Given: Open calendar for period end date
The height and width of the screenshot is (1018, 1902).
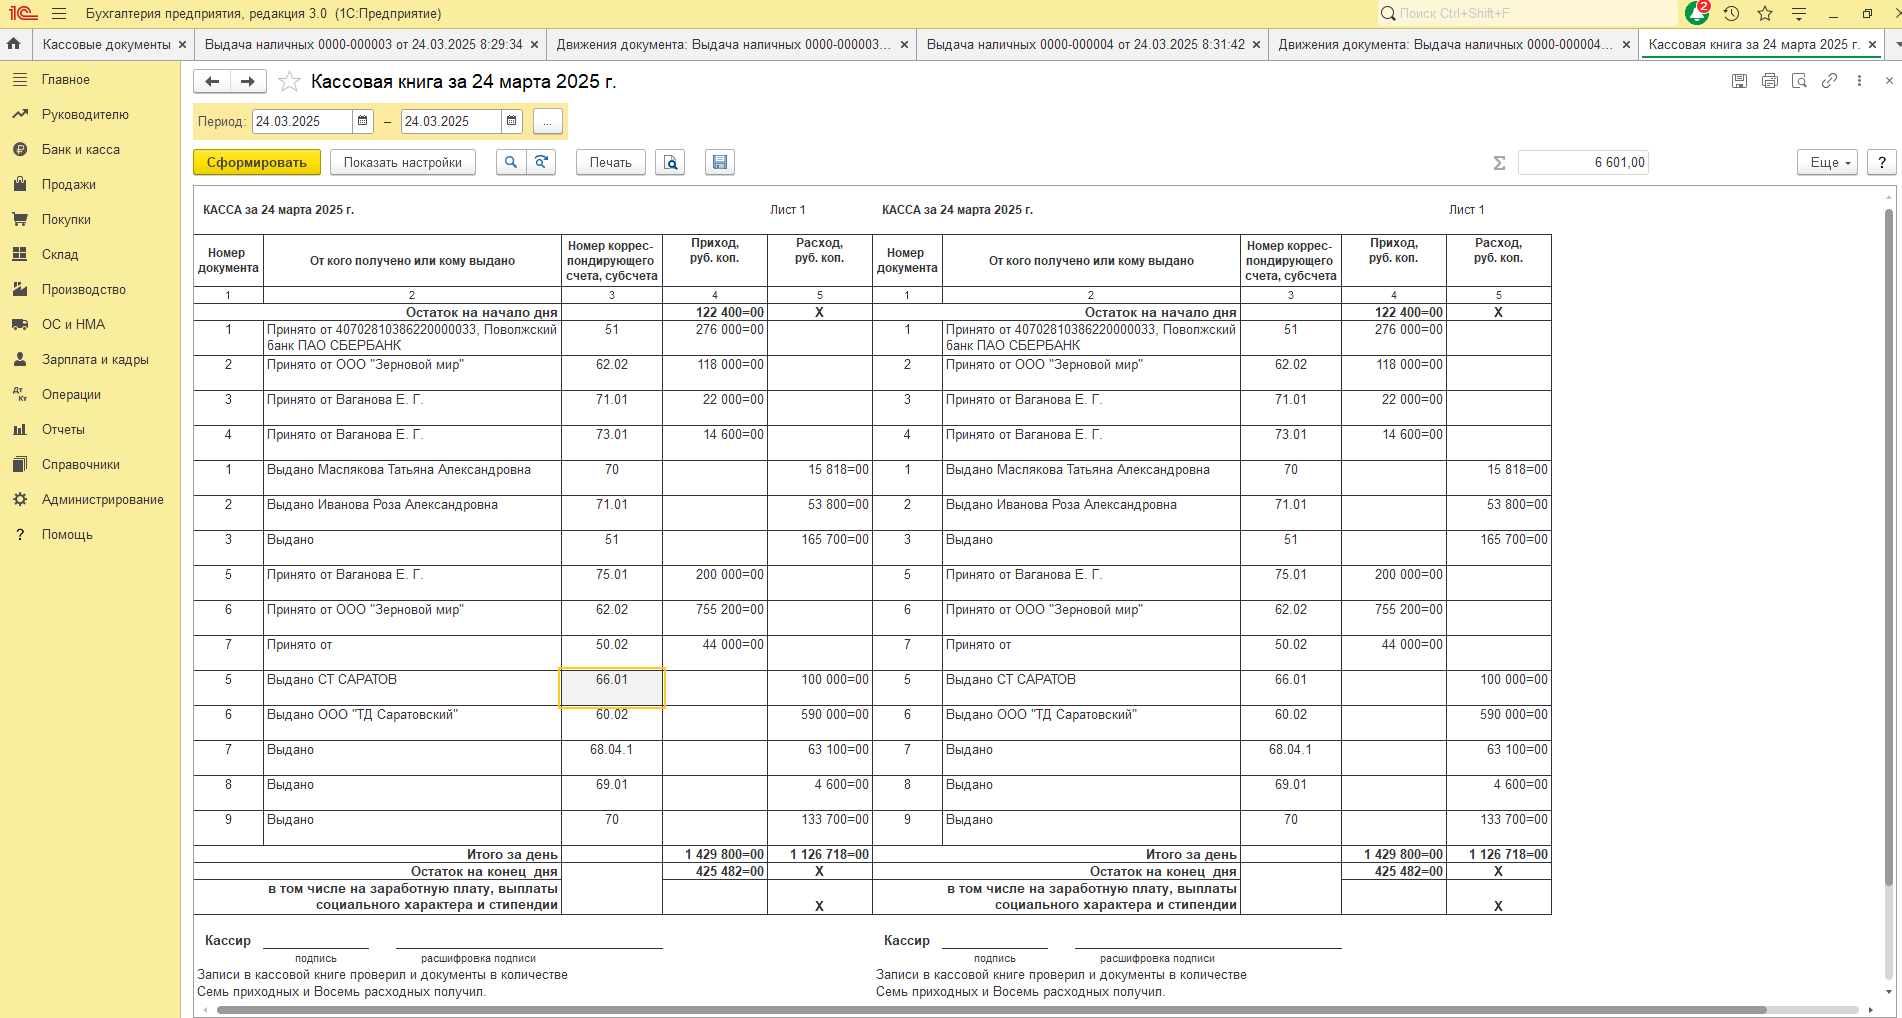Looking at the screenshot, I should tap(511, 121).
